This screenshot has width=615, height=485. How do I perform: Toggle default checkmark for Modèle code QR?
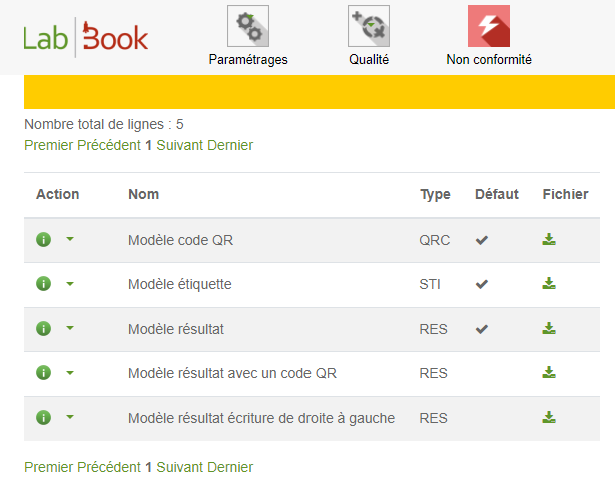(x=482, y=239)
